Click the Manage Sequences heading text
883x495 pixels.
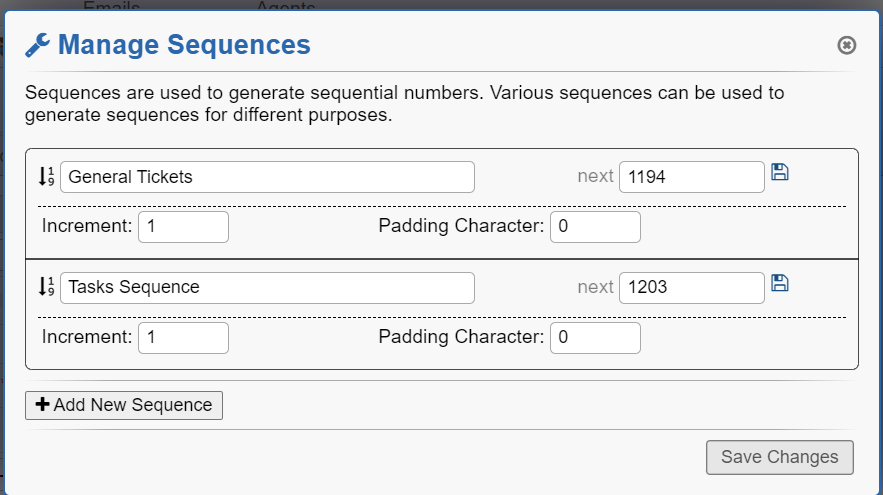(184, 45)
